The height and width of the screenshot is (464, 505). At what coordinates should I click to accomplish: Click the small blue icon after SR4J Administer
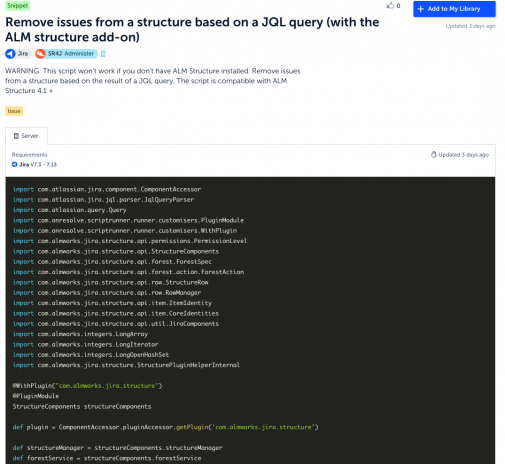click(103, 54)
